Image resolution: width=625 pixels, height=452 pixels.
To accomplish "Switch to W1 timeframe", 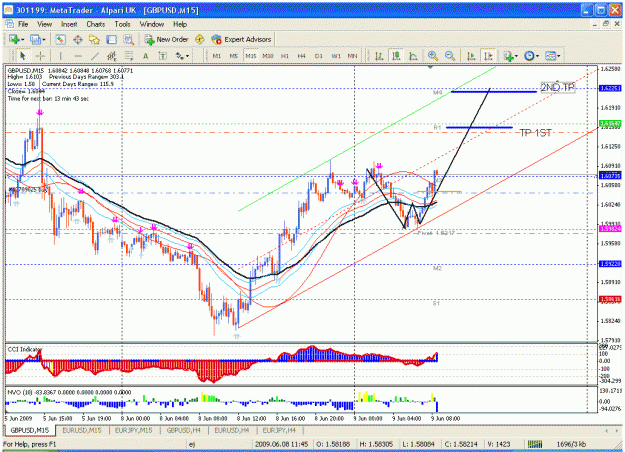I will coord(336,56).
